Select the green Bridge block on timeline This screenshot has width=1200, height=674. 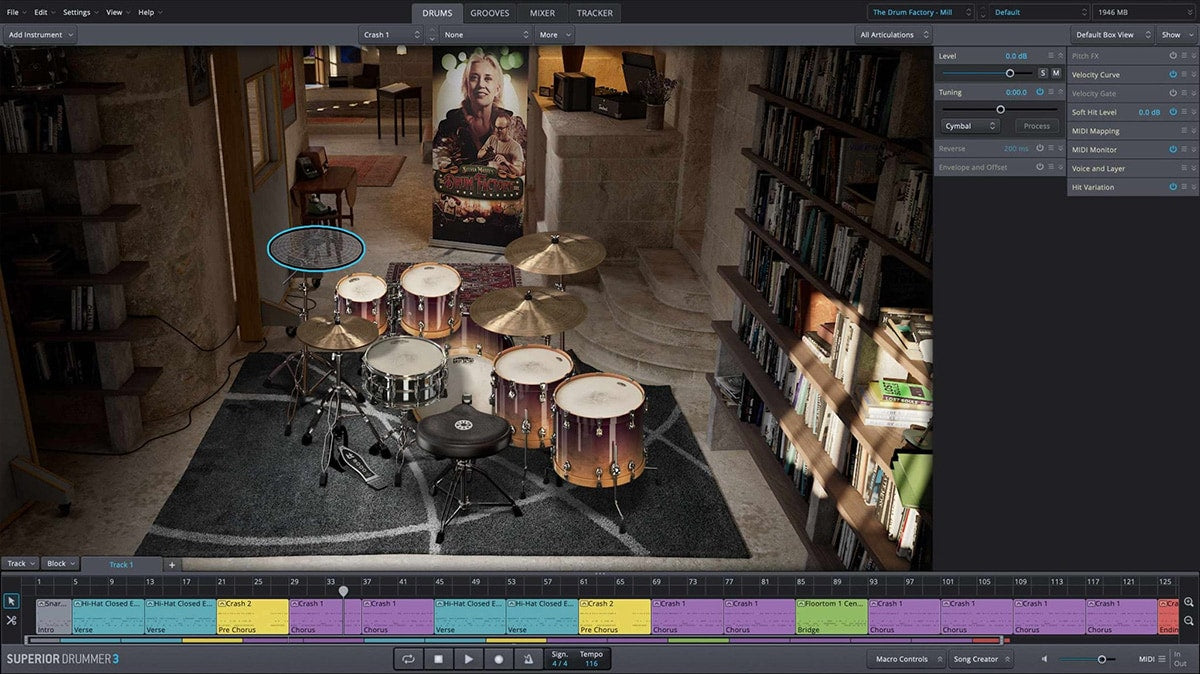pos(831,616)
